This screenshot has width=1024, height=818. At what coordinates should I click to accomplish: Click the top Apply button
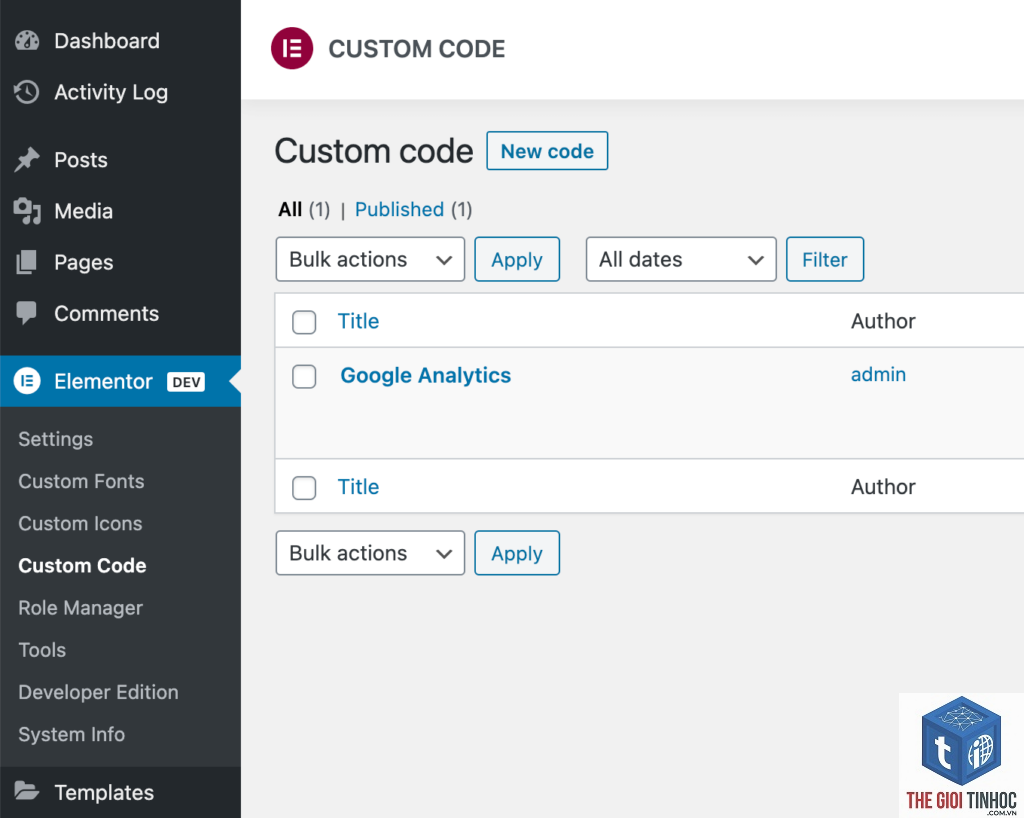[x=517, y=259]
